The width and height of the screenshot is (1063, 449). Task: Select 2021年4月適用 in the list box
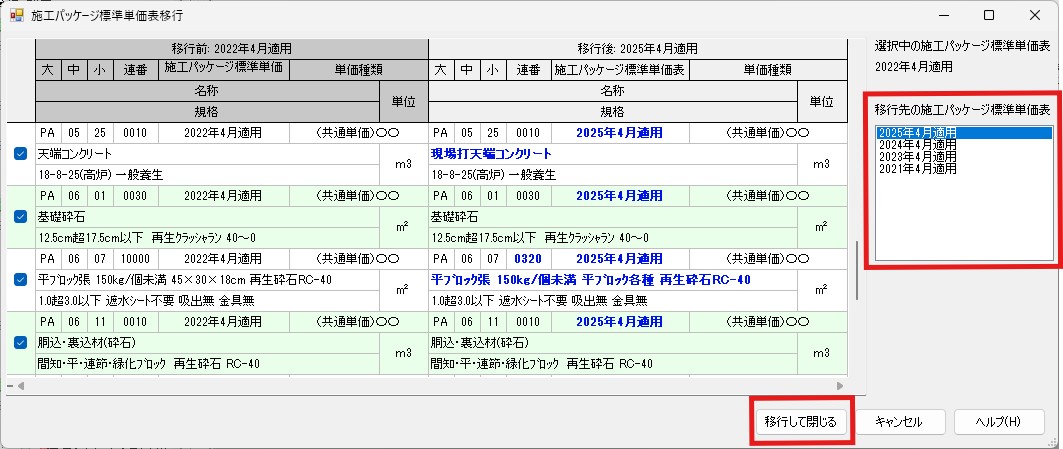(916, 168)
